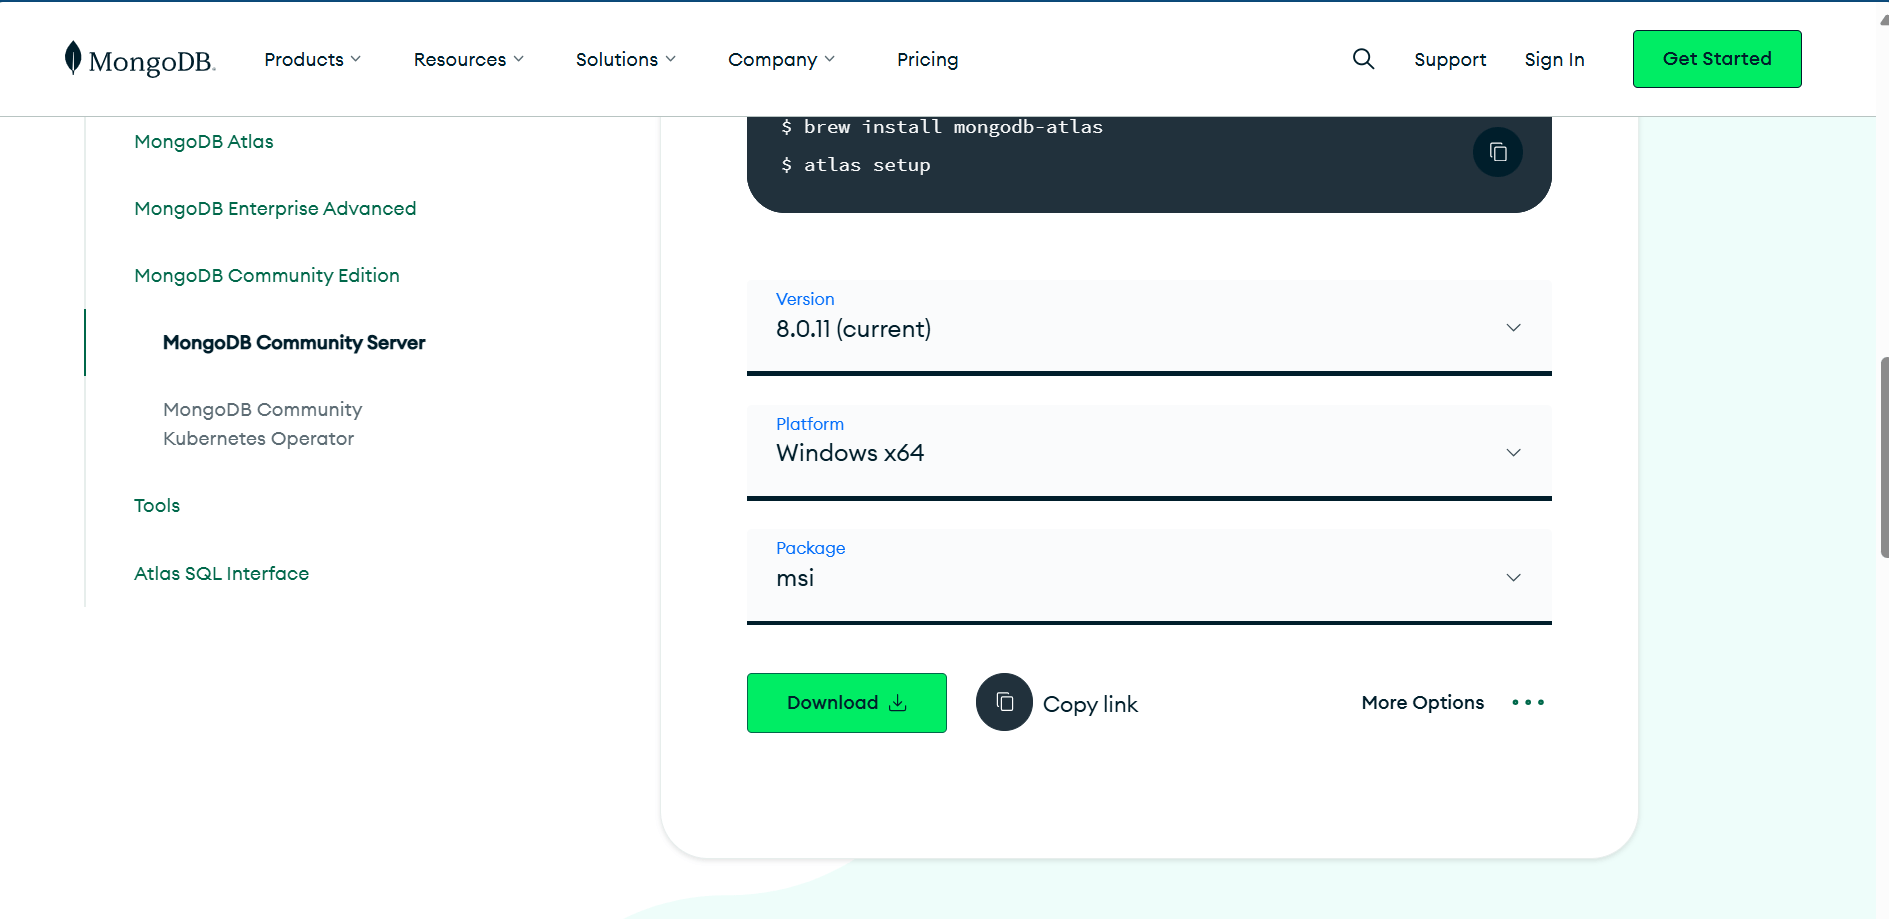Open the search magnifier icon
Image resolution: width=1889 pixels, height=919 pixels.
1363,59
